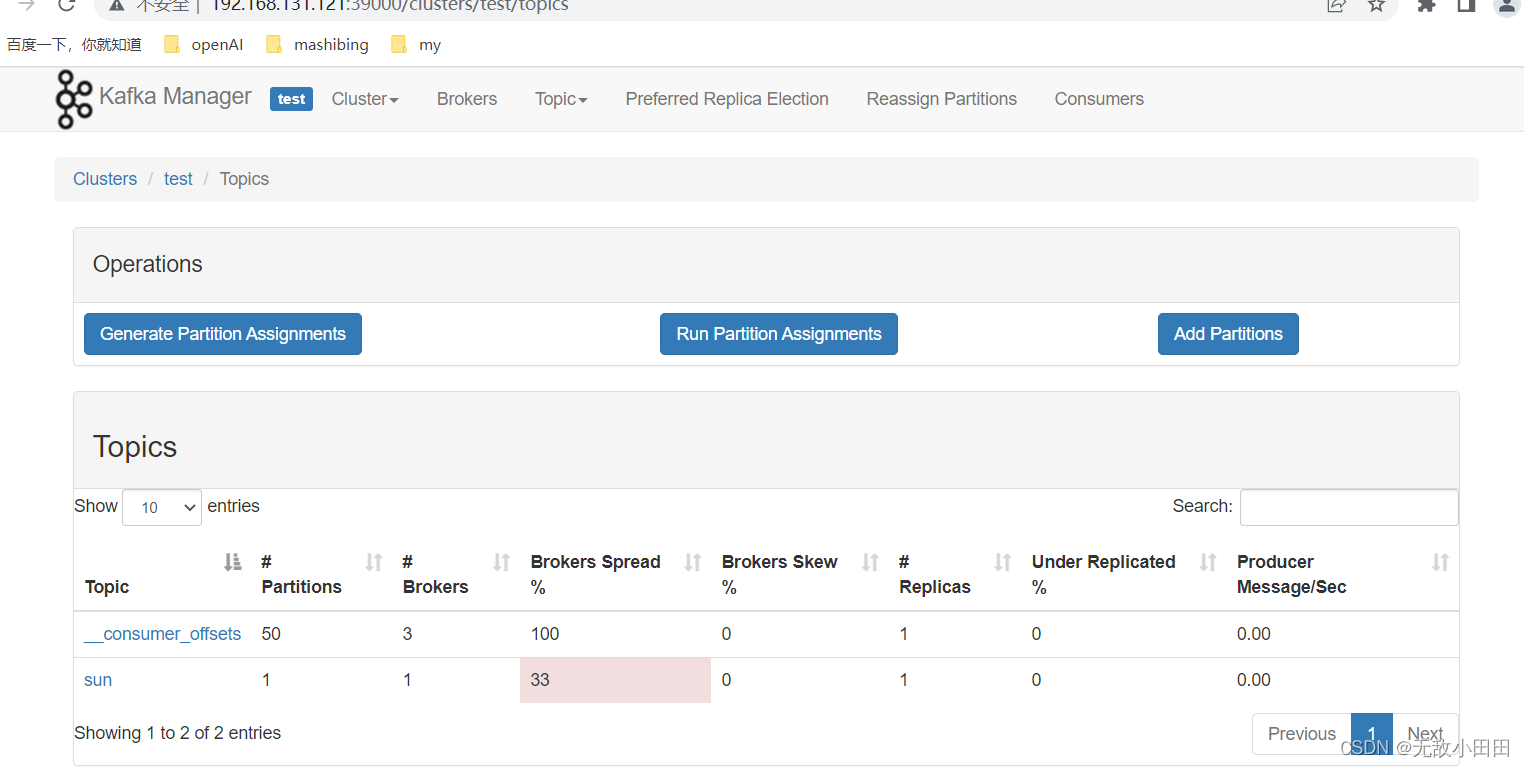Screen dimensions: 1524x767
Task: Reload the page with the browser refresh icon
Action: click(x=67, y=5)
